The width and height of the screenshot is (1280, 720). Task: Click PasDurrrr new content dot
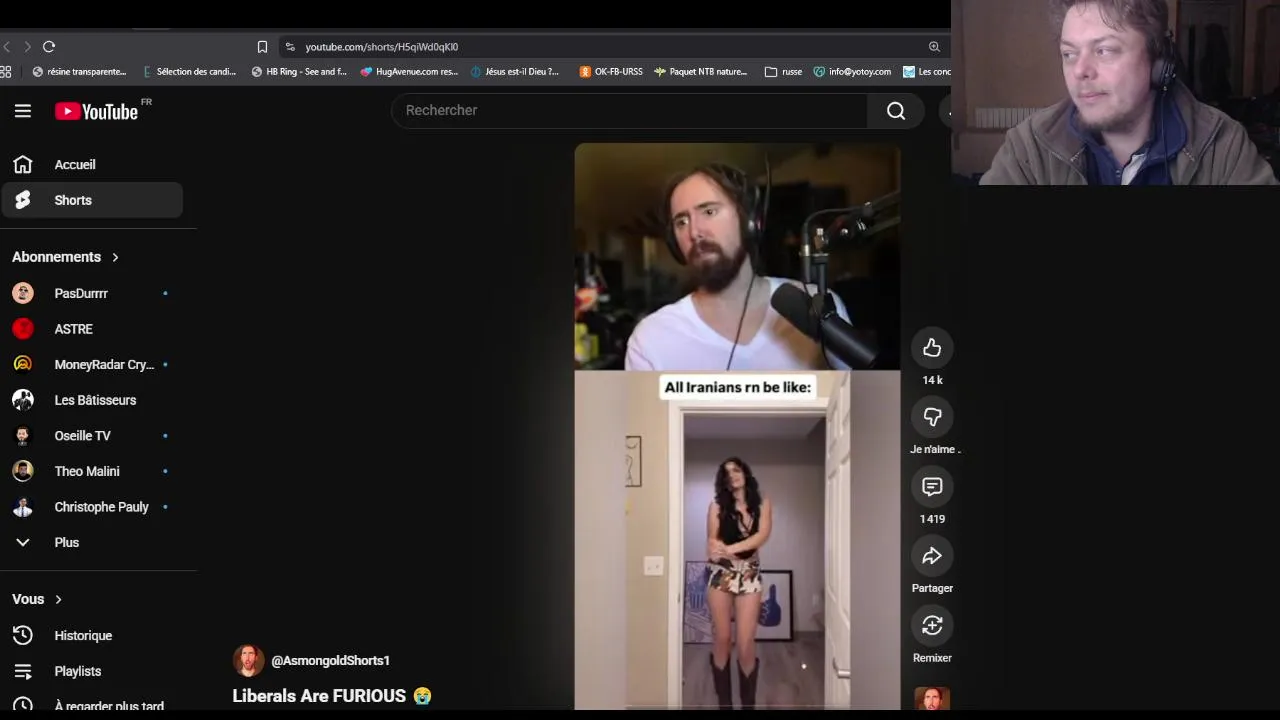(165, 293)
